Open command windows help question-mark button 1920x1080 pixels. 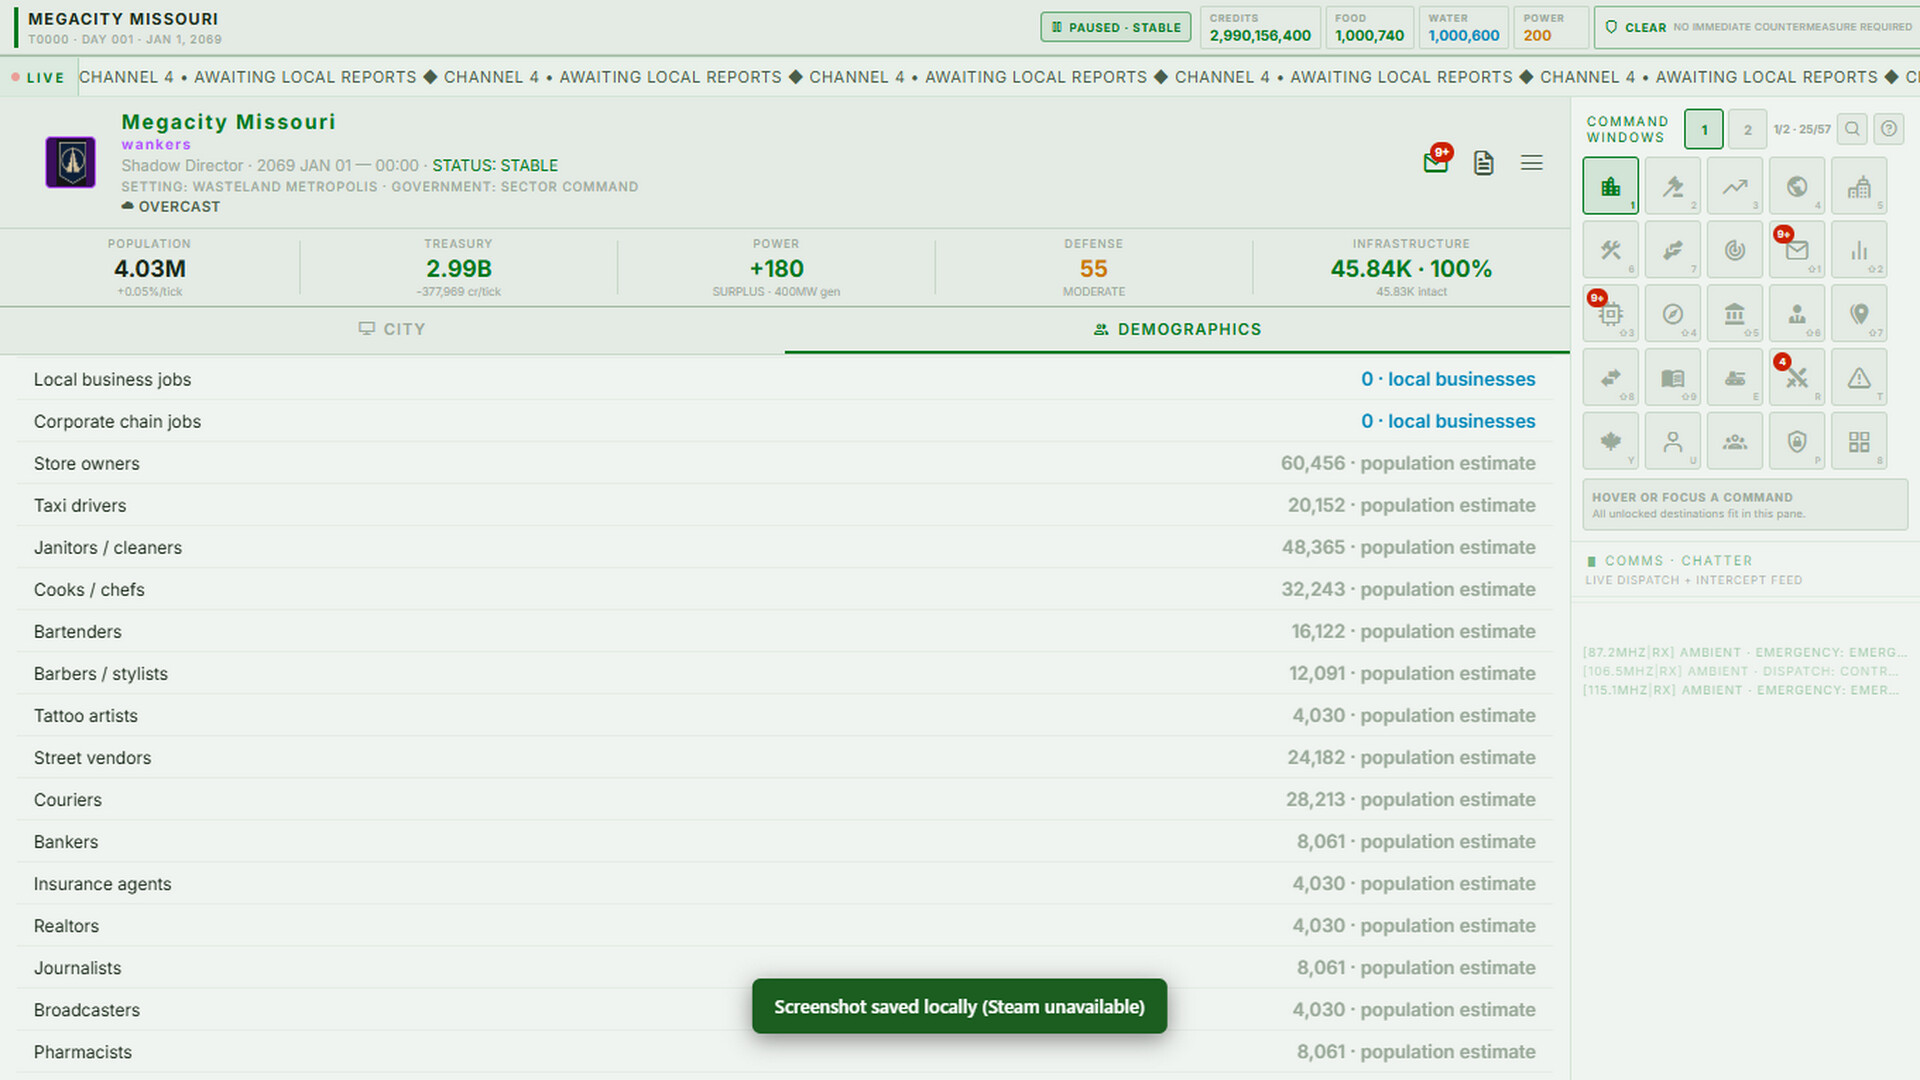[x=1888, y=129]
